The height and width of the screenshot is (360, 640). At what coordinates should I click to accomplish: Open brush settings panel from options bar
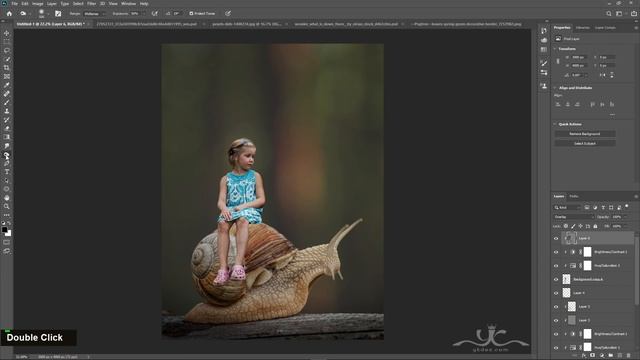pos(58,13)
